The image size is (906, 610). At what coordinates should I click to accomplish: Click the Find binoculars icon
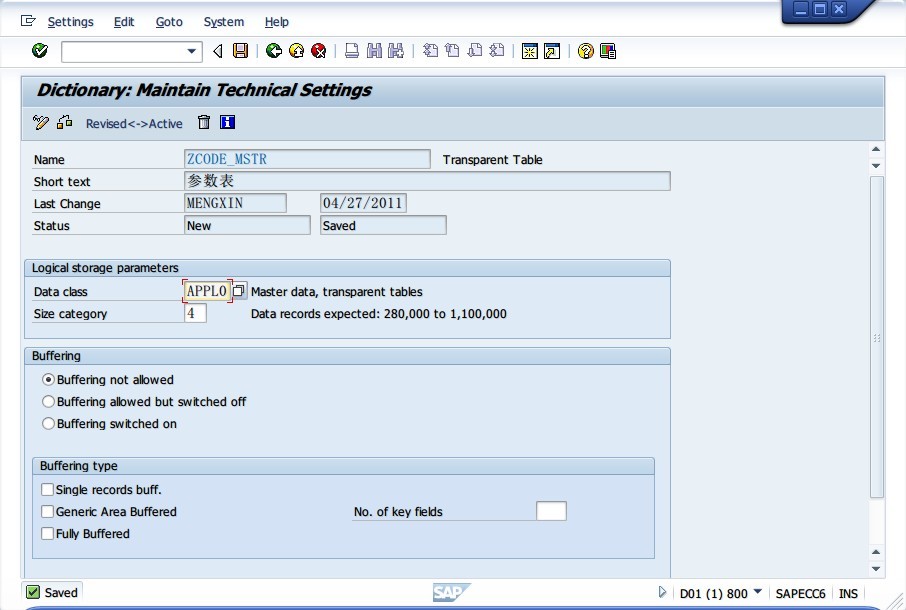click(x=374, y=51)
